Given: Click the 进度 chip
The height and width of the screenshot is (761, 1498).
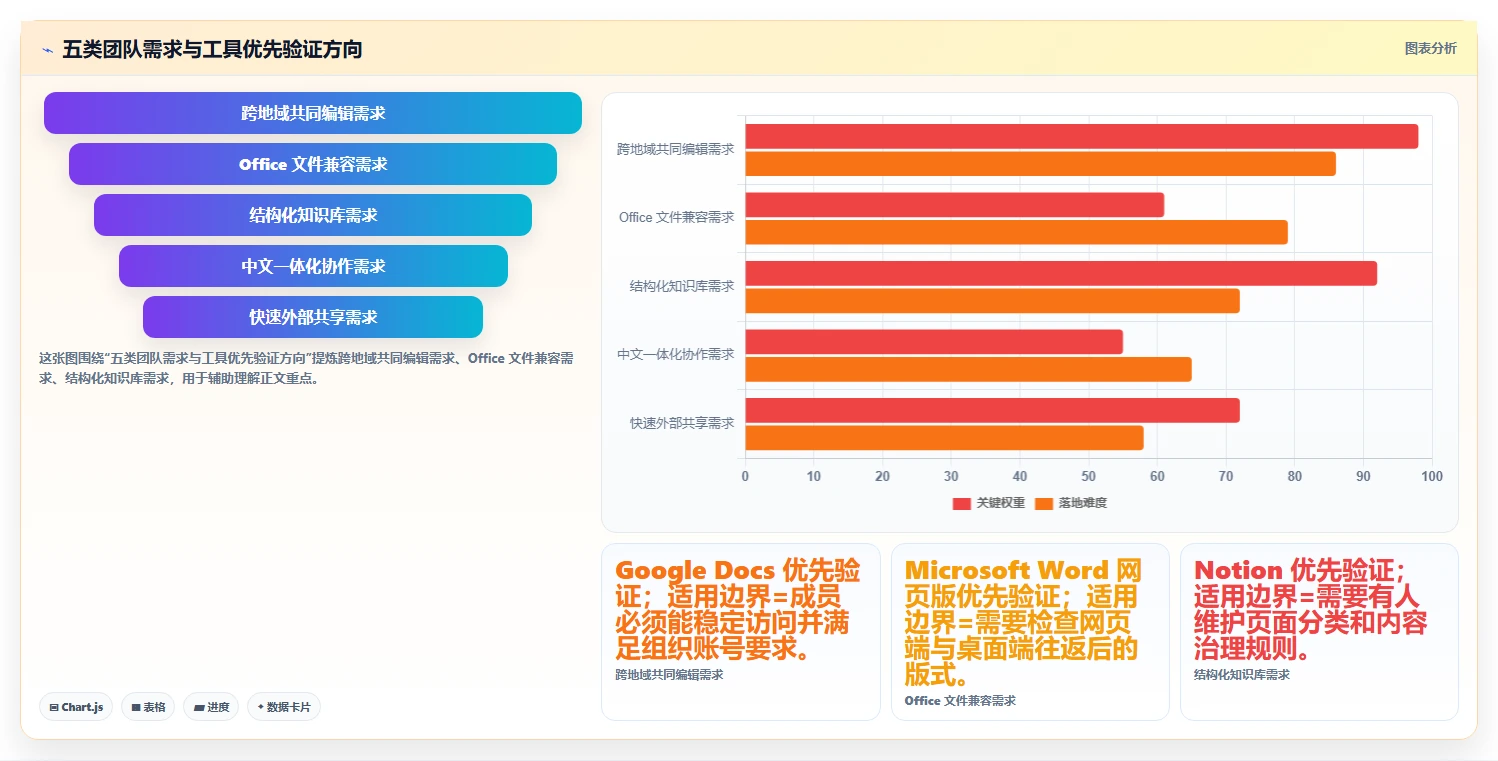Looking at the screenshot, I should 211,707.
